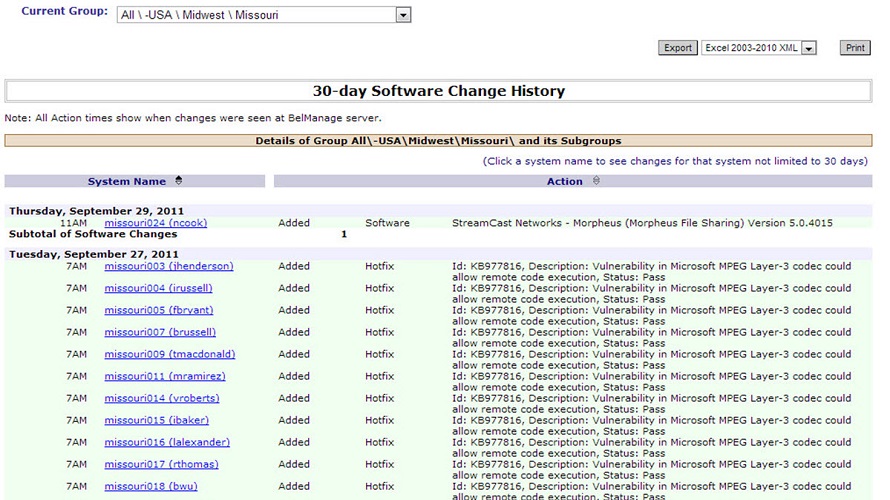Open missouri003 (jhenderson) change history
This screenshot has width=890, height=500.
tap(168, 267)
